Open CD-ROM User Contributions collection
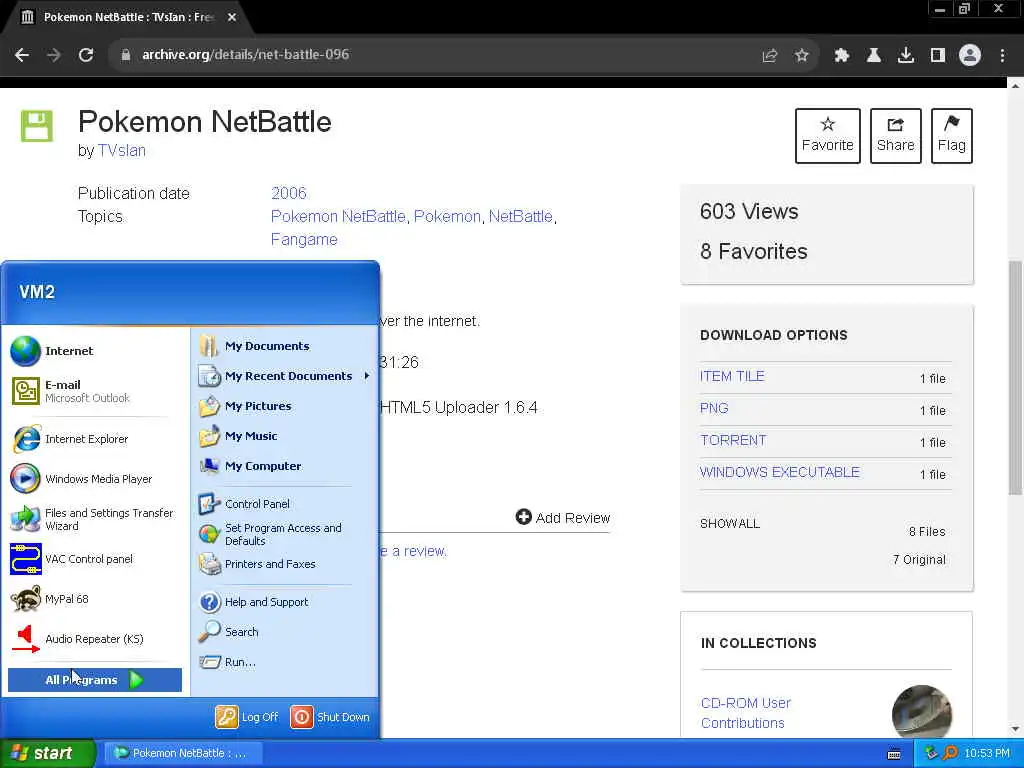Screen dimensions: 1024x768 coord(746,713)
